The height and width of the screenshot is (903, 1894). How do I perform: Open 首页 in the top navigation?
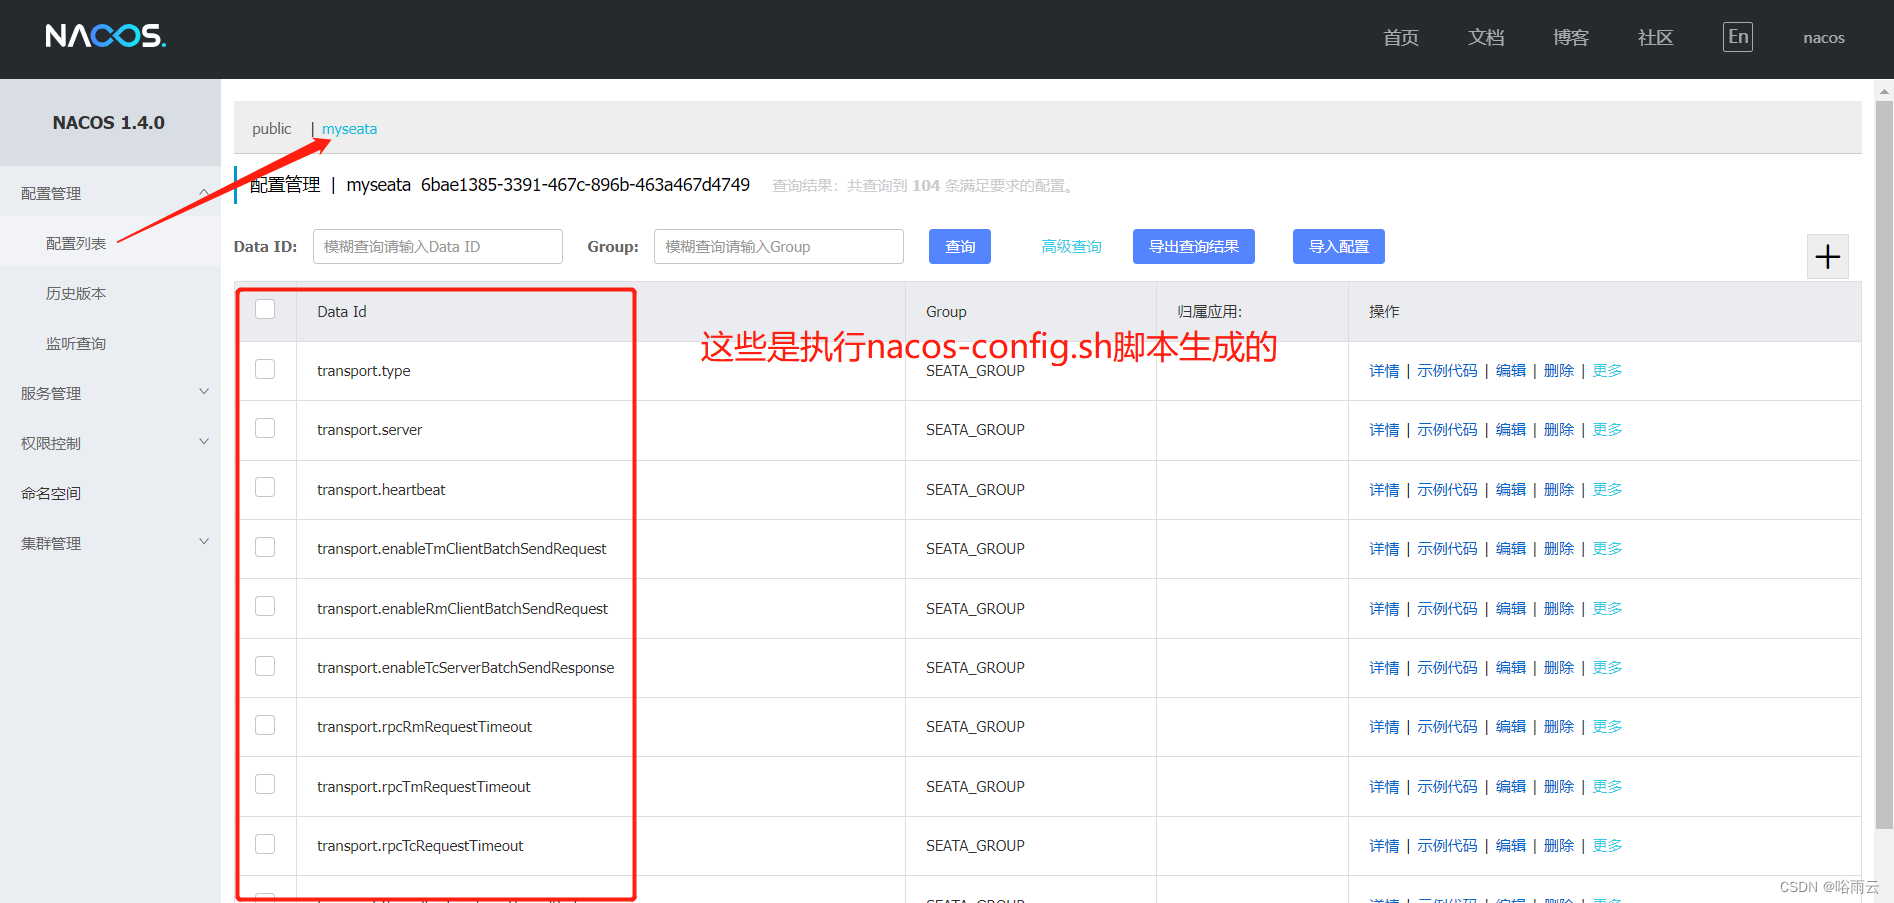[x=1401, y=38]
